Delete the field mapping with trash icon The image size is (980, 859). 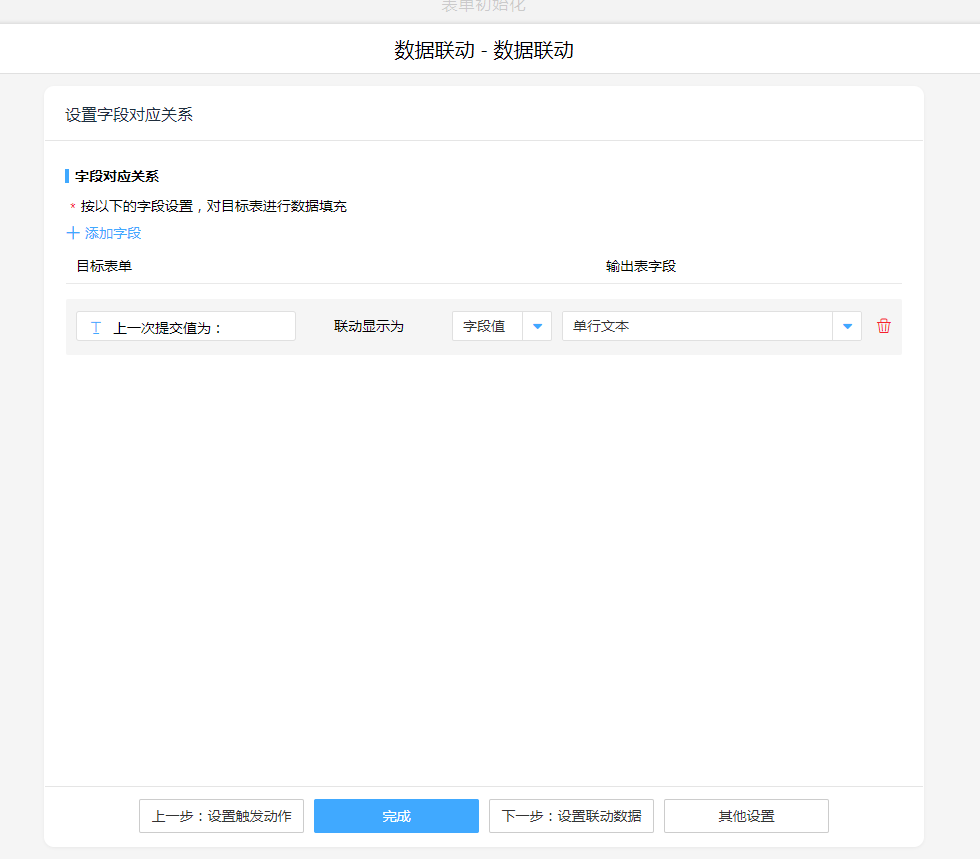pyautogui.click(x=884, y=326)
